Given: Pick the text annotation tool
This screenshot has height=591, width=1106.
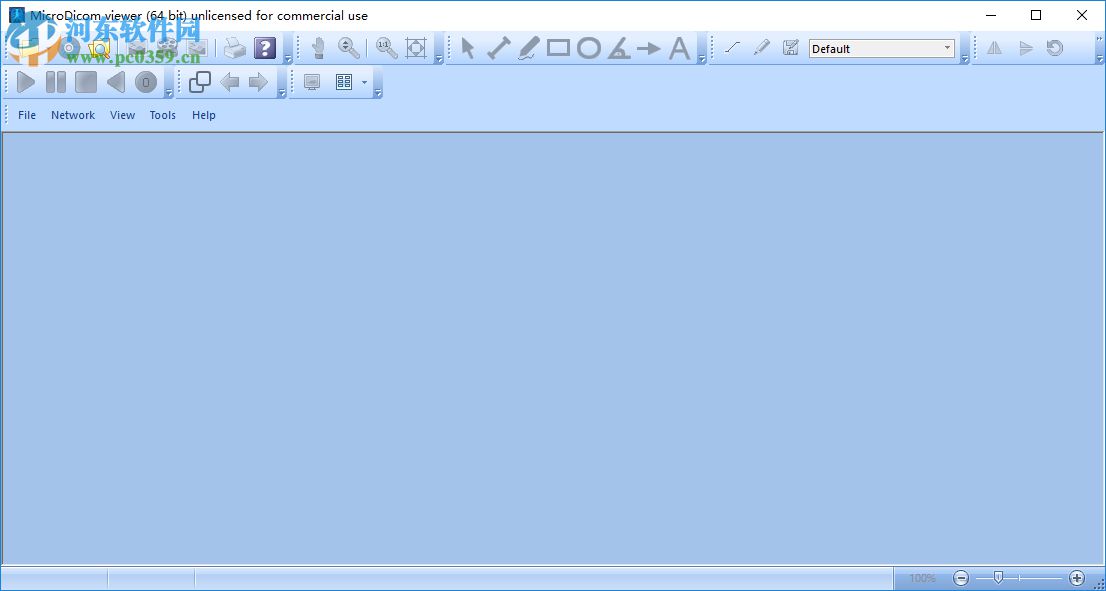Looking at the screenshot, I should coord(680,47).
